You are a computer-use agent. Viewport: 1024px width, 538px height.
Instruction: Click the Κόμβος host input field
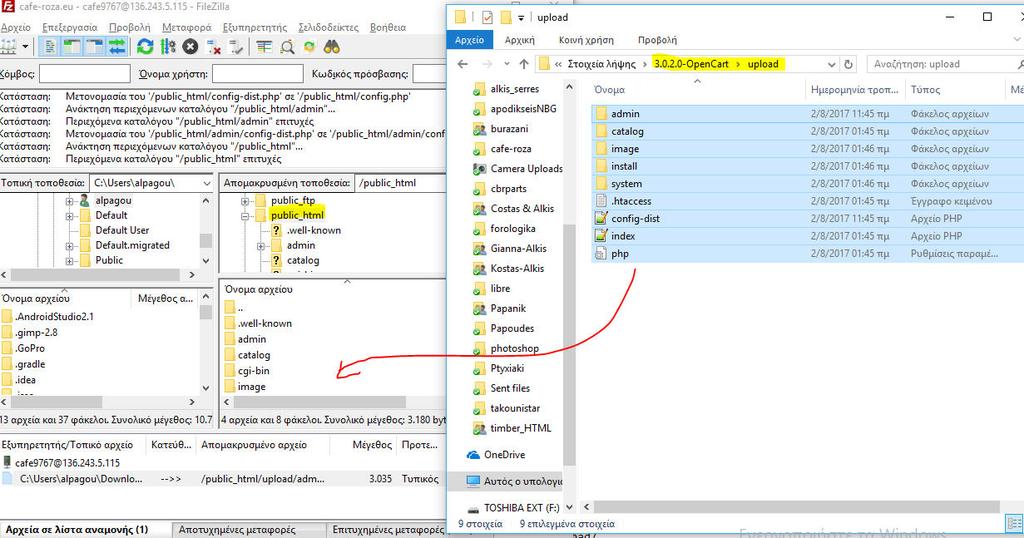point(85,74)
